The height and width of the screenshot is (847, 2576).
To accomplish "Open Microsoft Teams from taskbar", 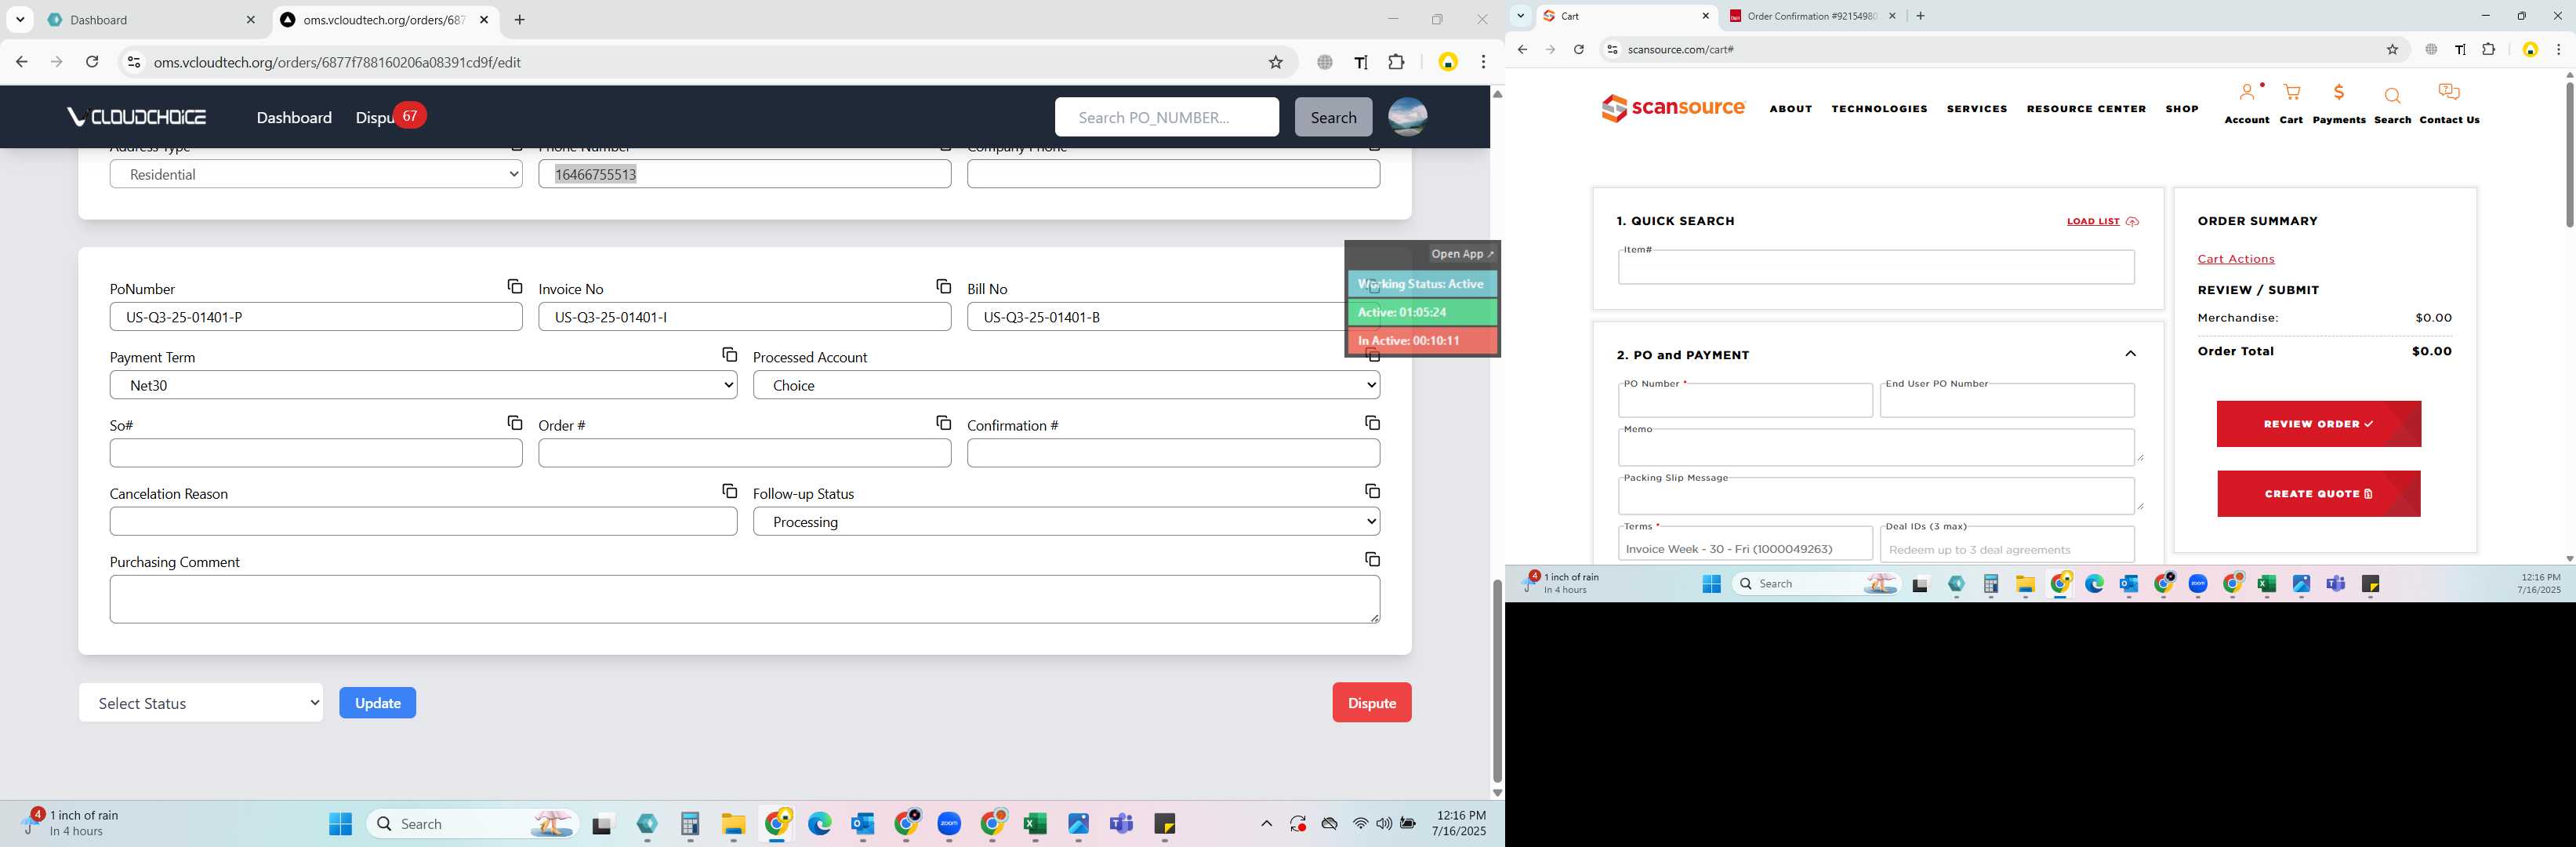I will click(x=1121, y=824).
